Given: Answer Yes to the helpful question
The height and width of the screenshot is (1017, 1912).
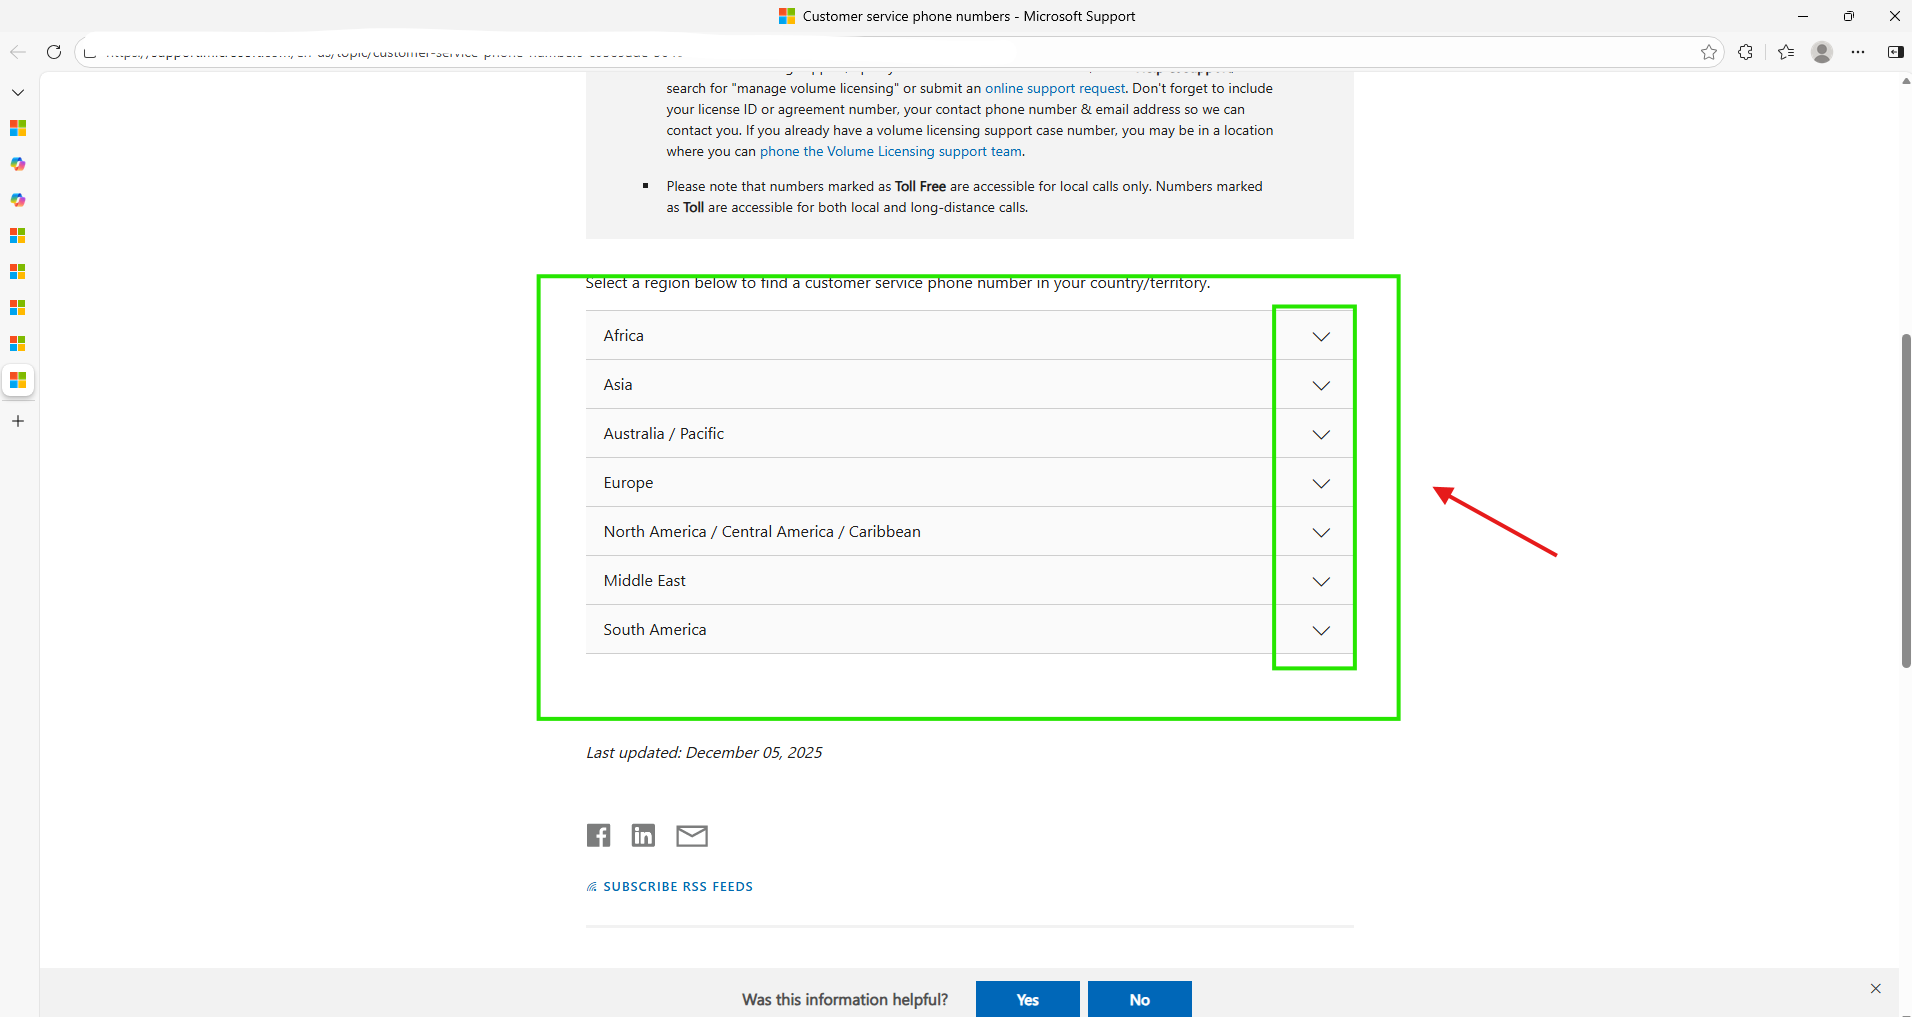Looking at the screenshot, I should (1028, 999).
